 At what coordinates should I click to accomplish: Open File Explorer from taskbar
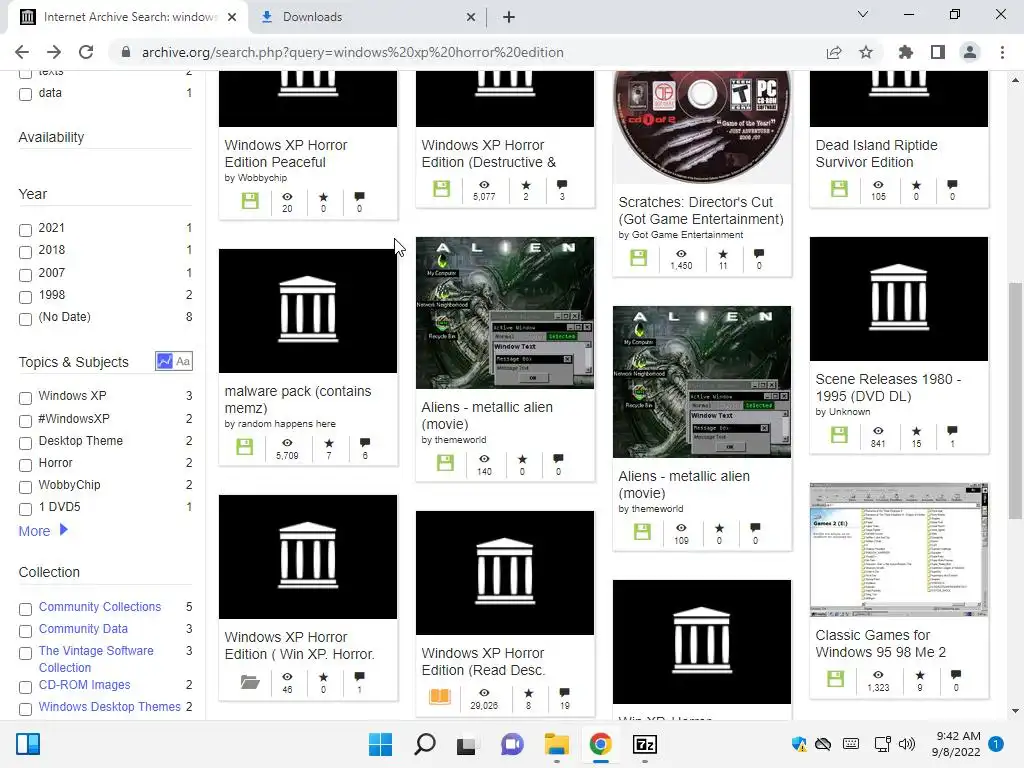coord(556,744)
